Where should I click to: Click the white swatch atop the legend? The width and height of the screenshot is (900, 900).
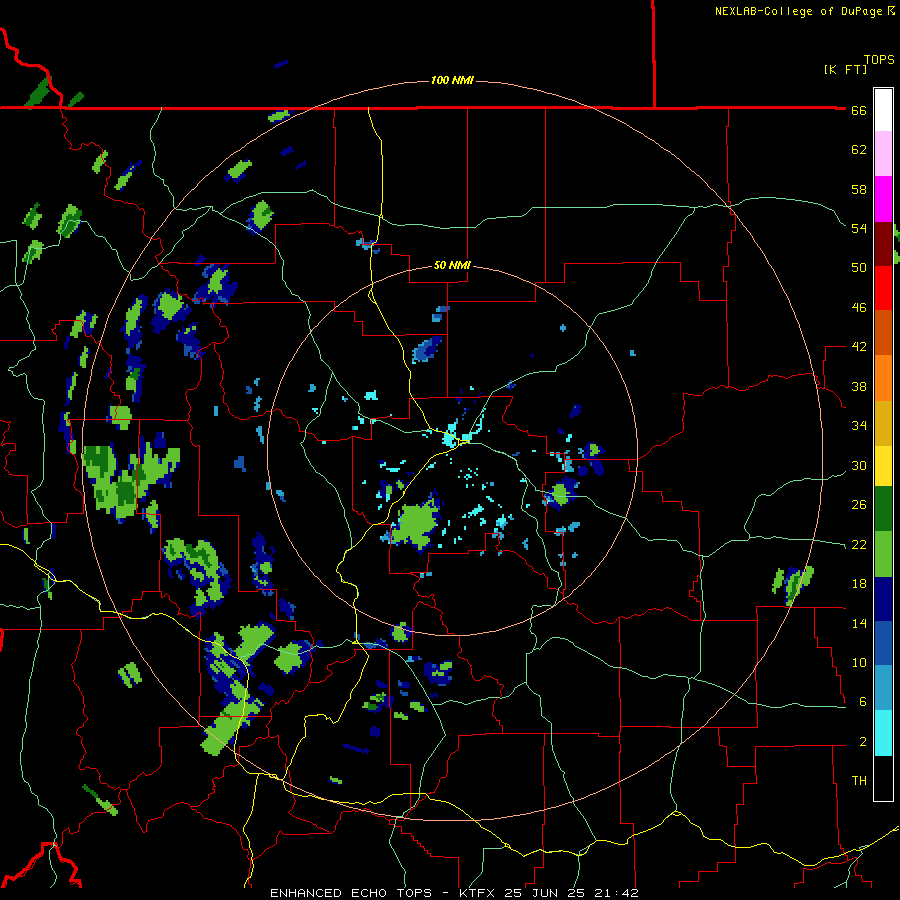[x=883, y=110]
